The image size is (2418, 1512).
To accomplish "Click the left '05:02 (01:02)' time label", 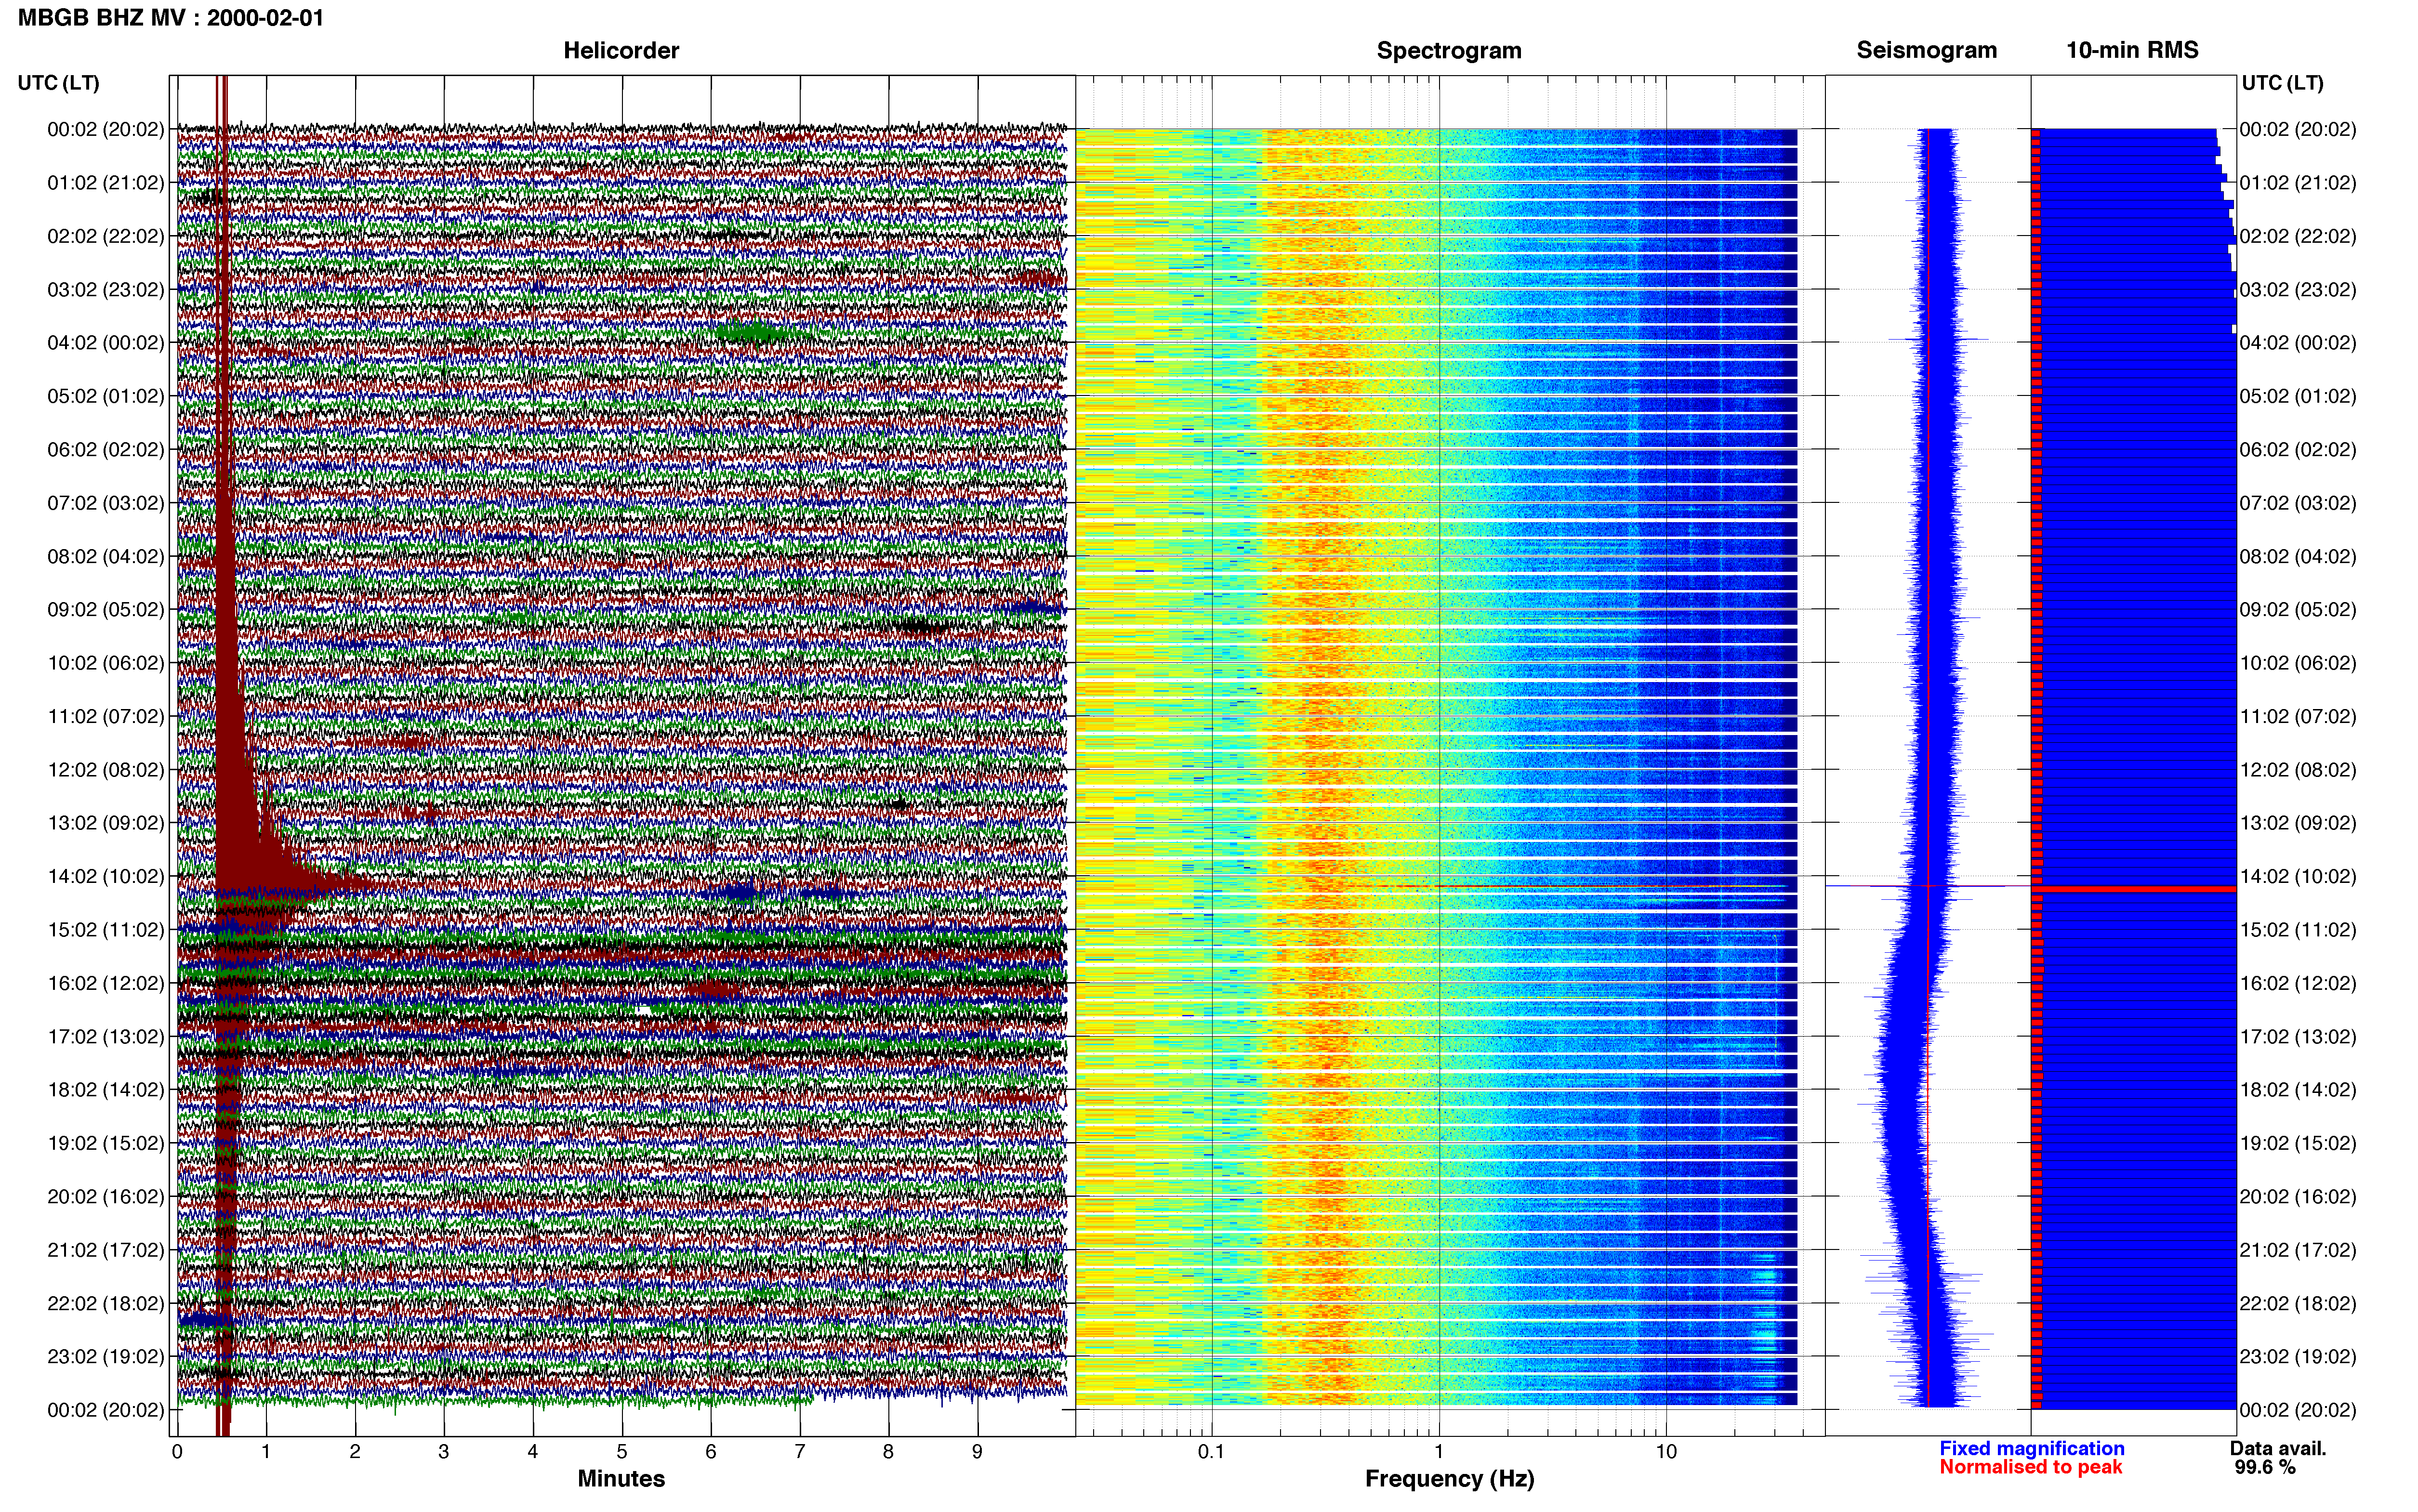I will pyautogui.click(x=106, y=396).
